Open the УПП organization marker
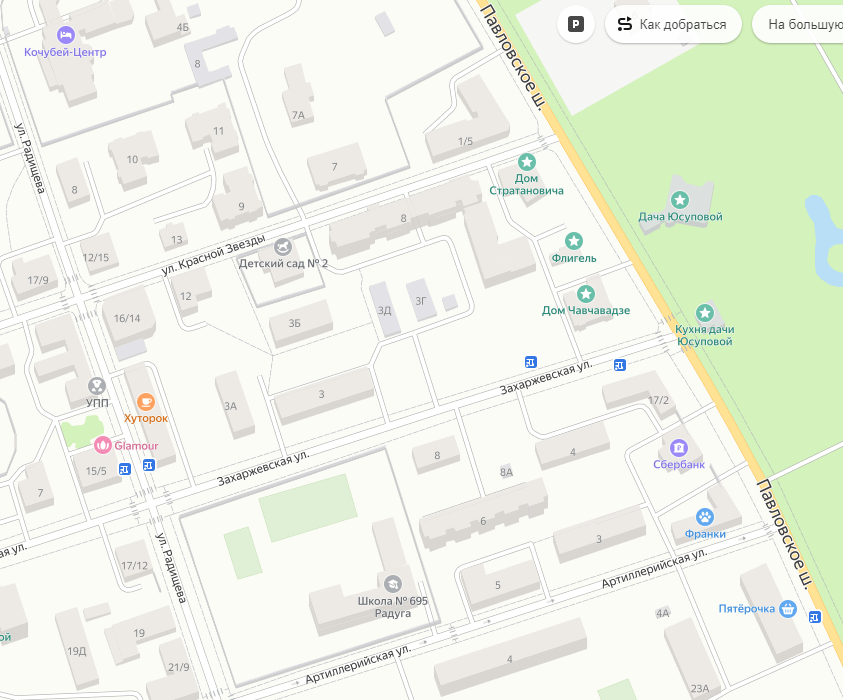The height and width of the screenshot is (700, 843). point(97,385)
